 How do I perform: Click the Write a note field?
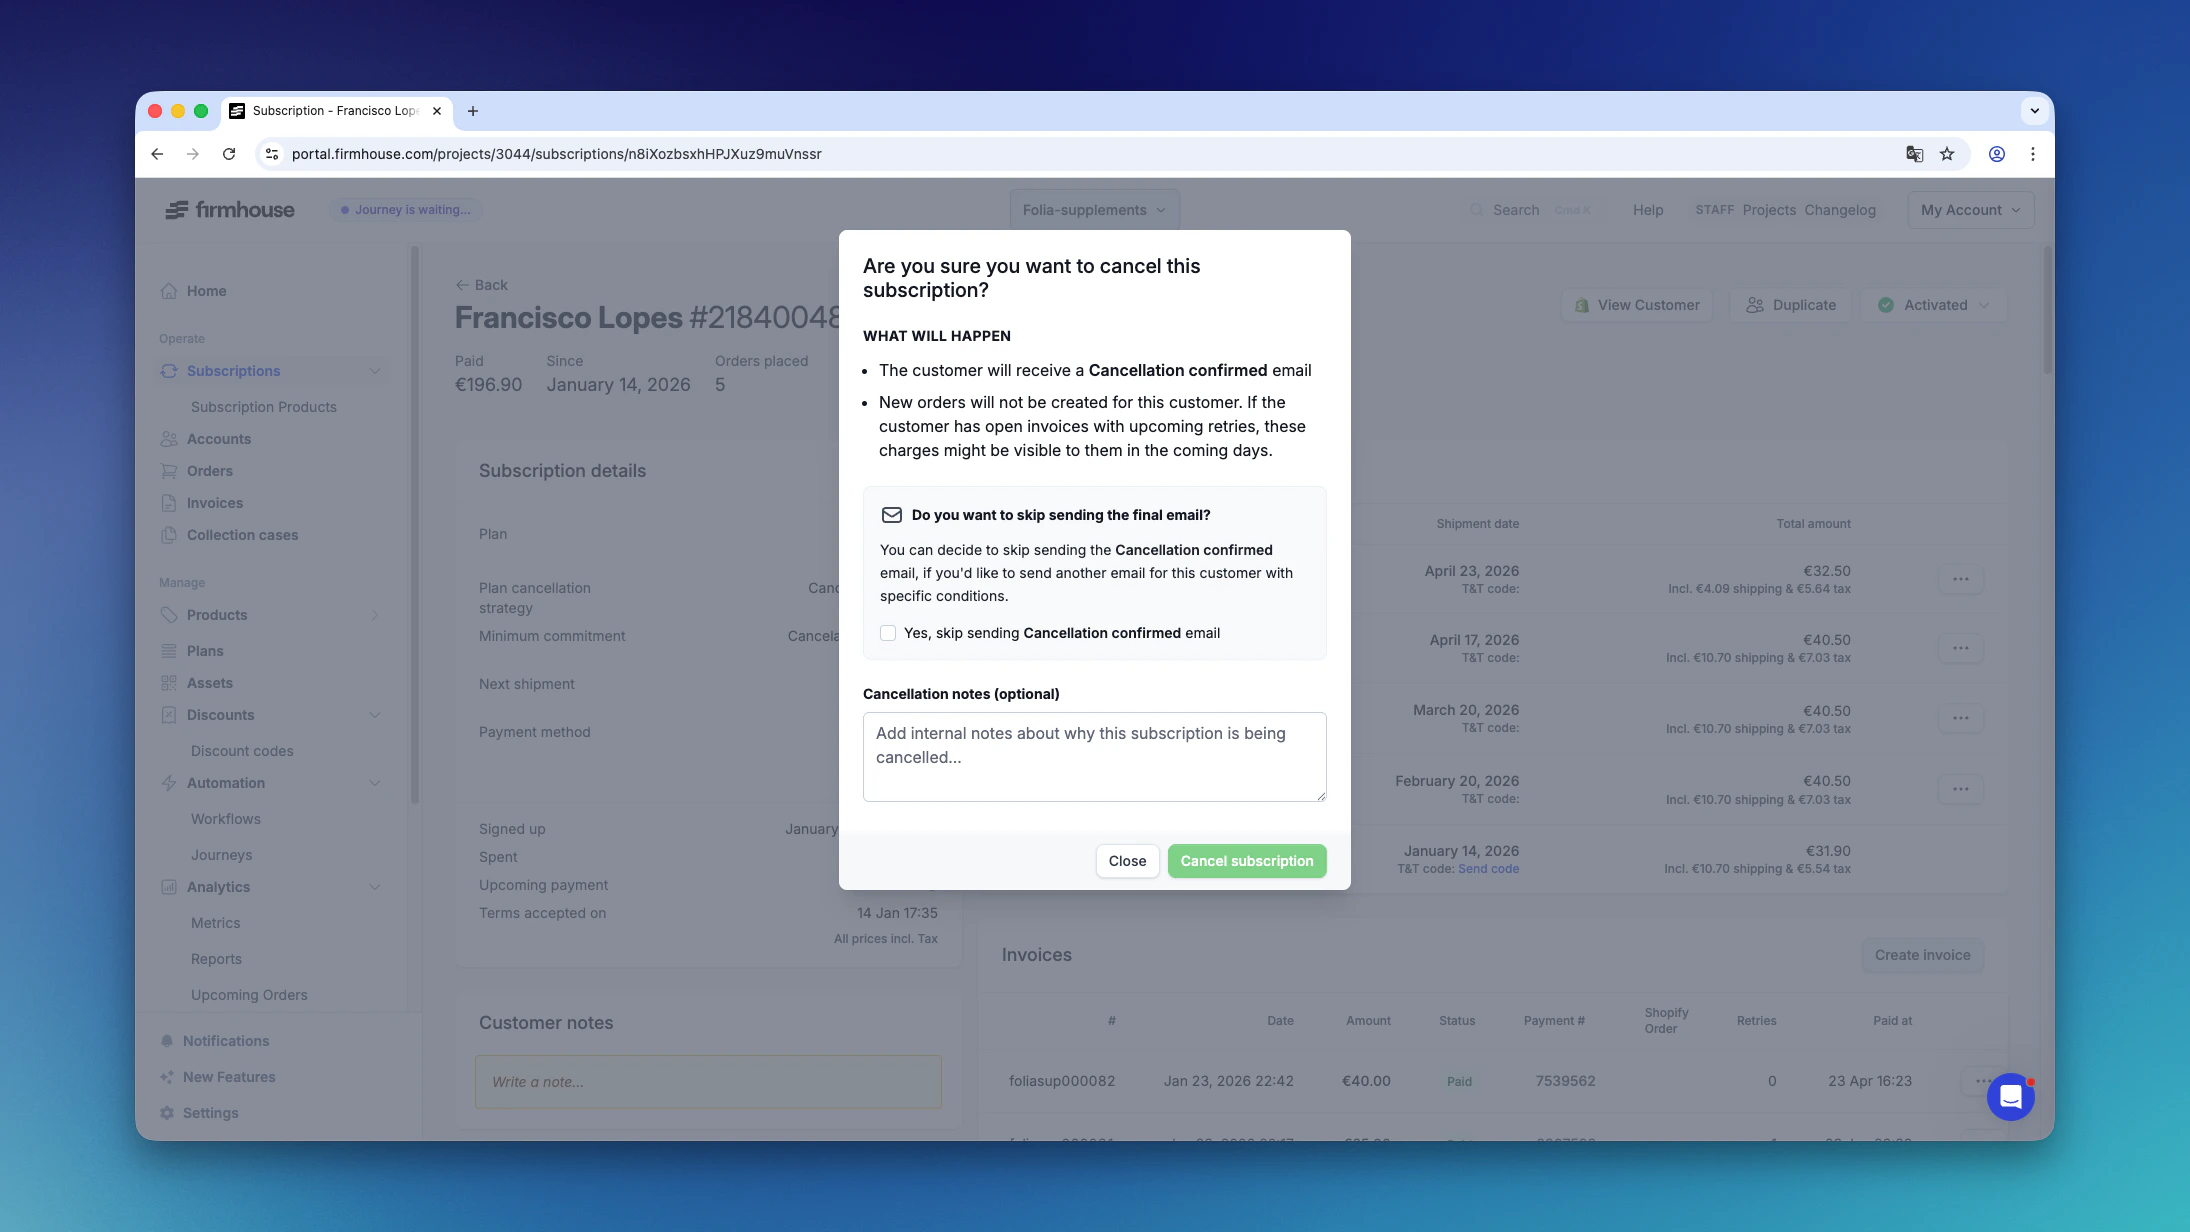tap(708, 1082)
